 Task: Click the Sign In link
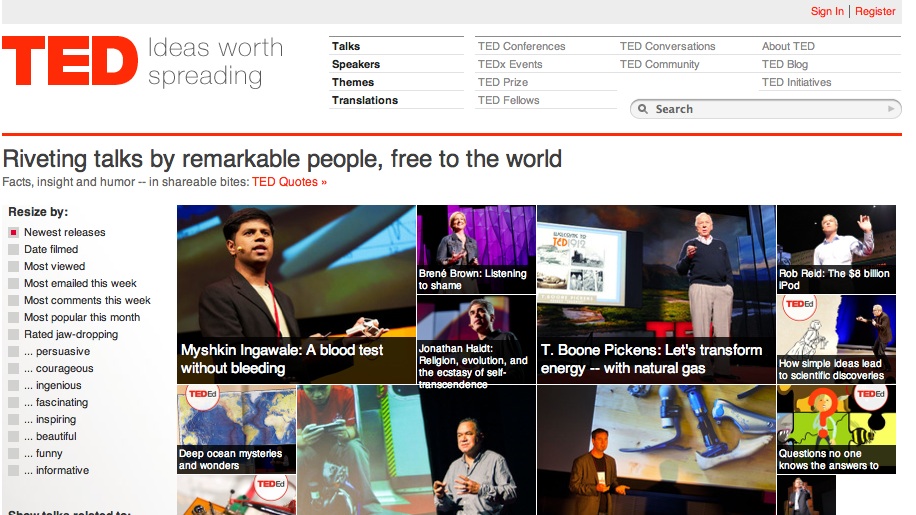pyautogui.click(x=827, y=11)
